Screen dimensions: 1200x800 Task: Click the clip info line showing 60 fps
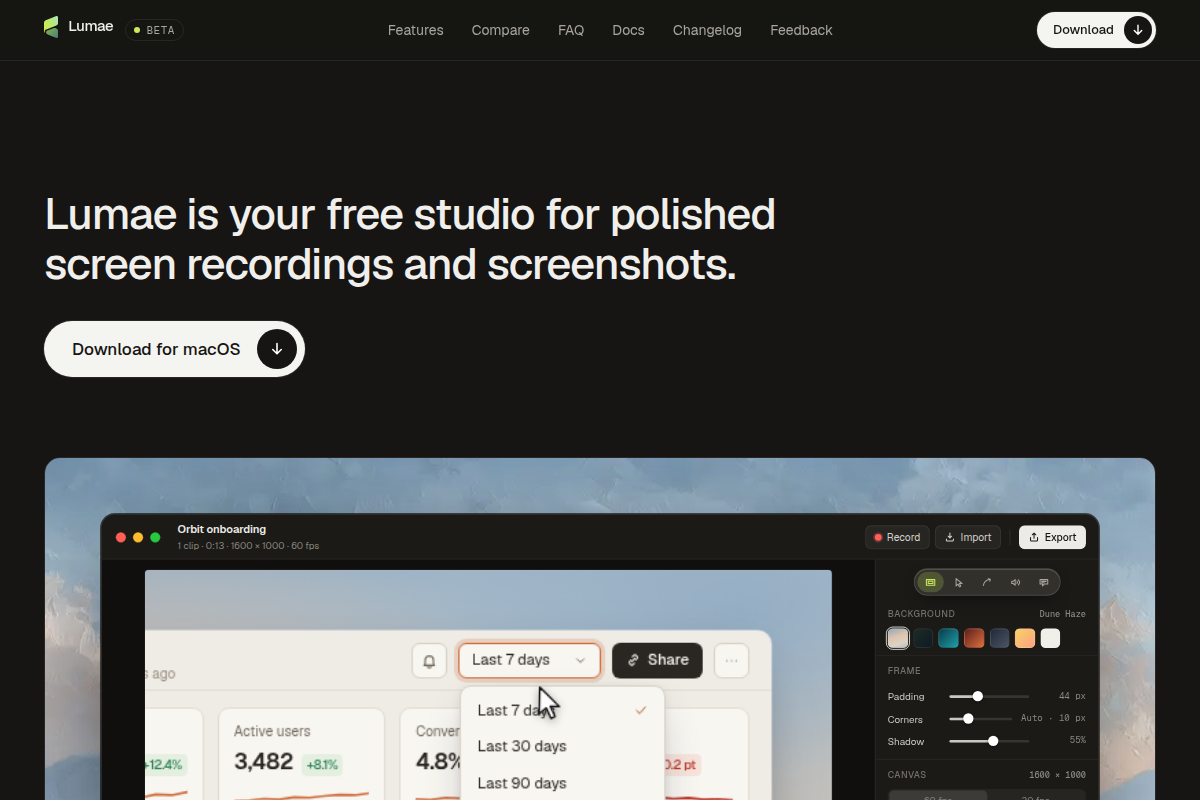248,546
